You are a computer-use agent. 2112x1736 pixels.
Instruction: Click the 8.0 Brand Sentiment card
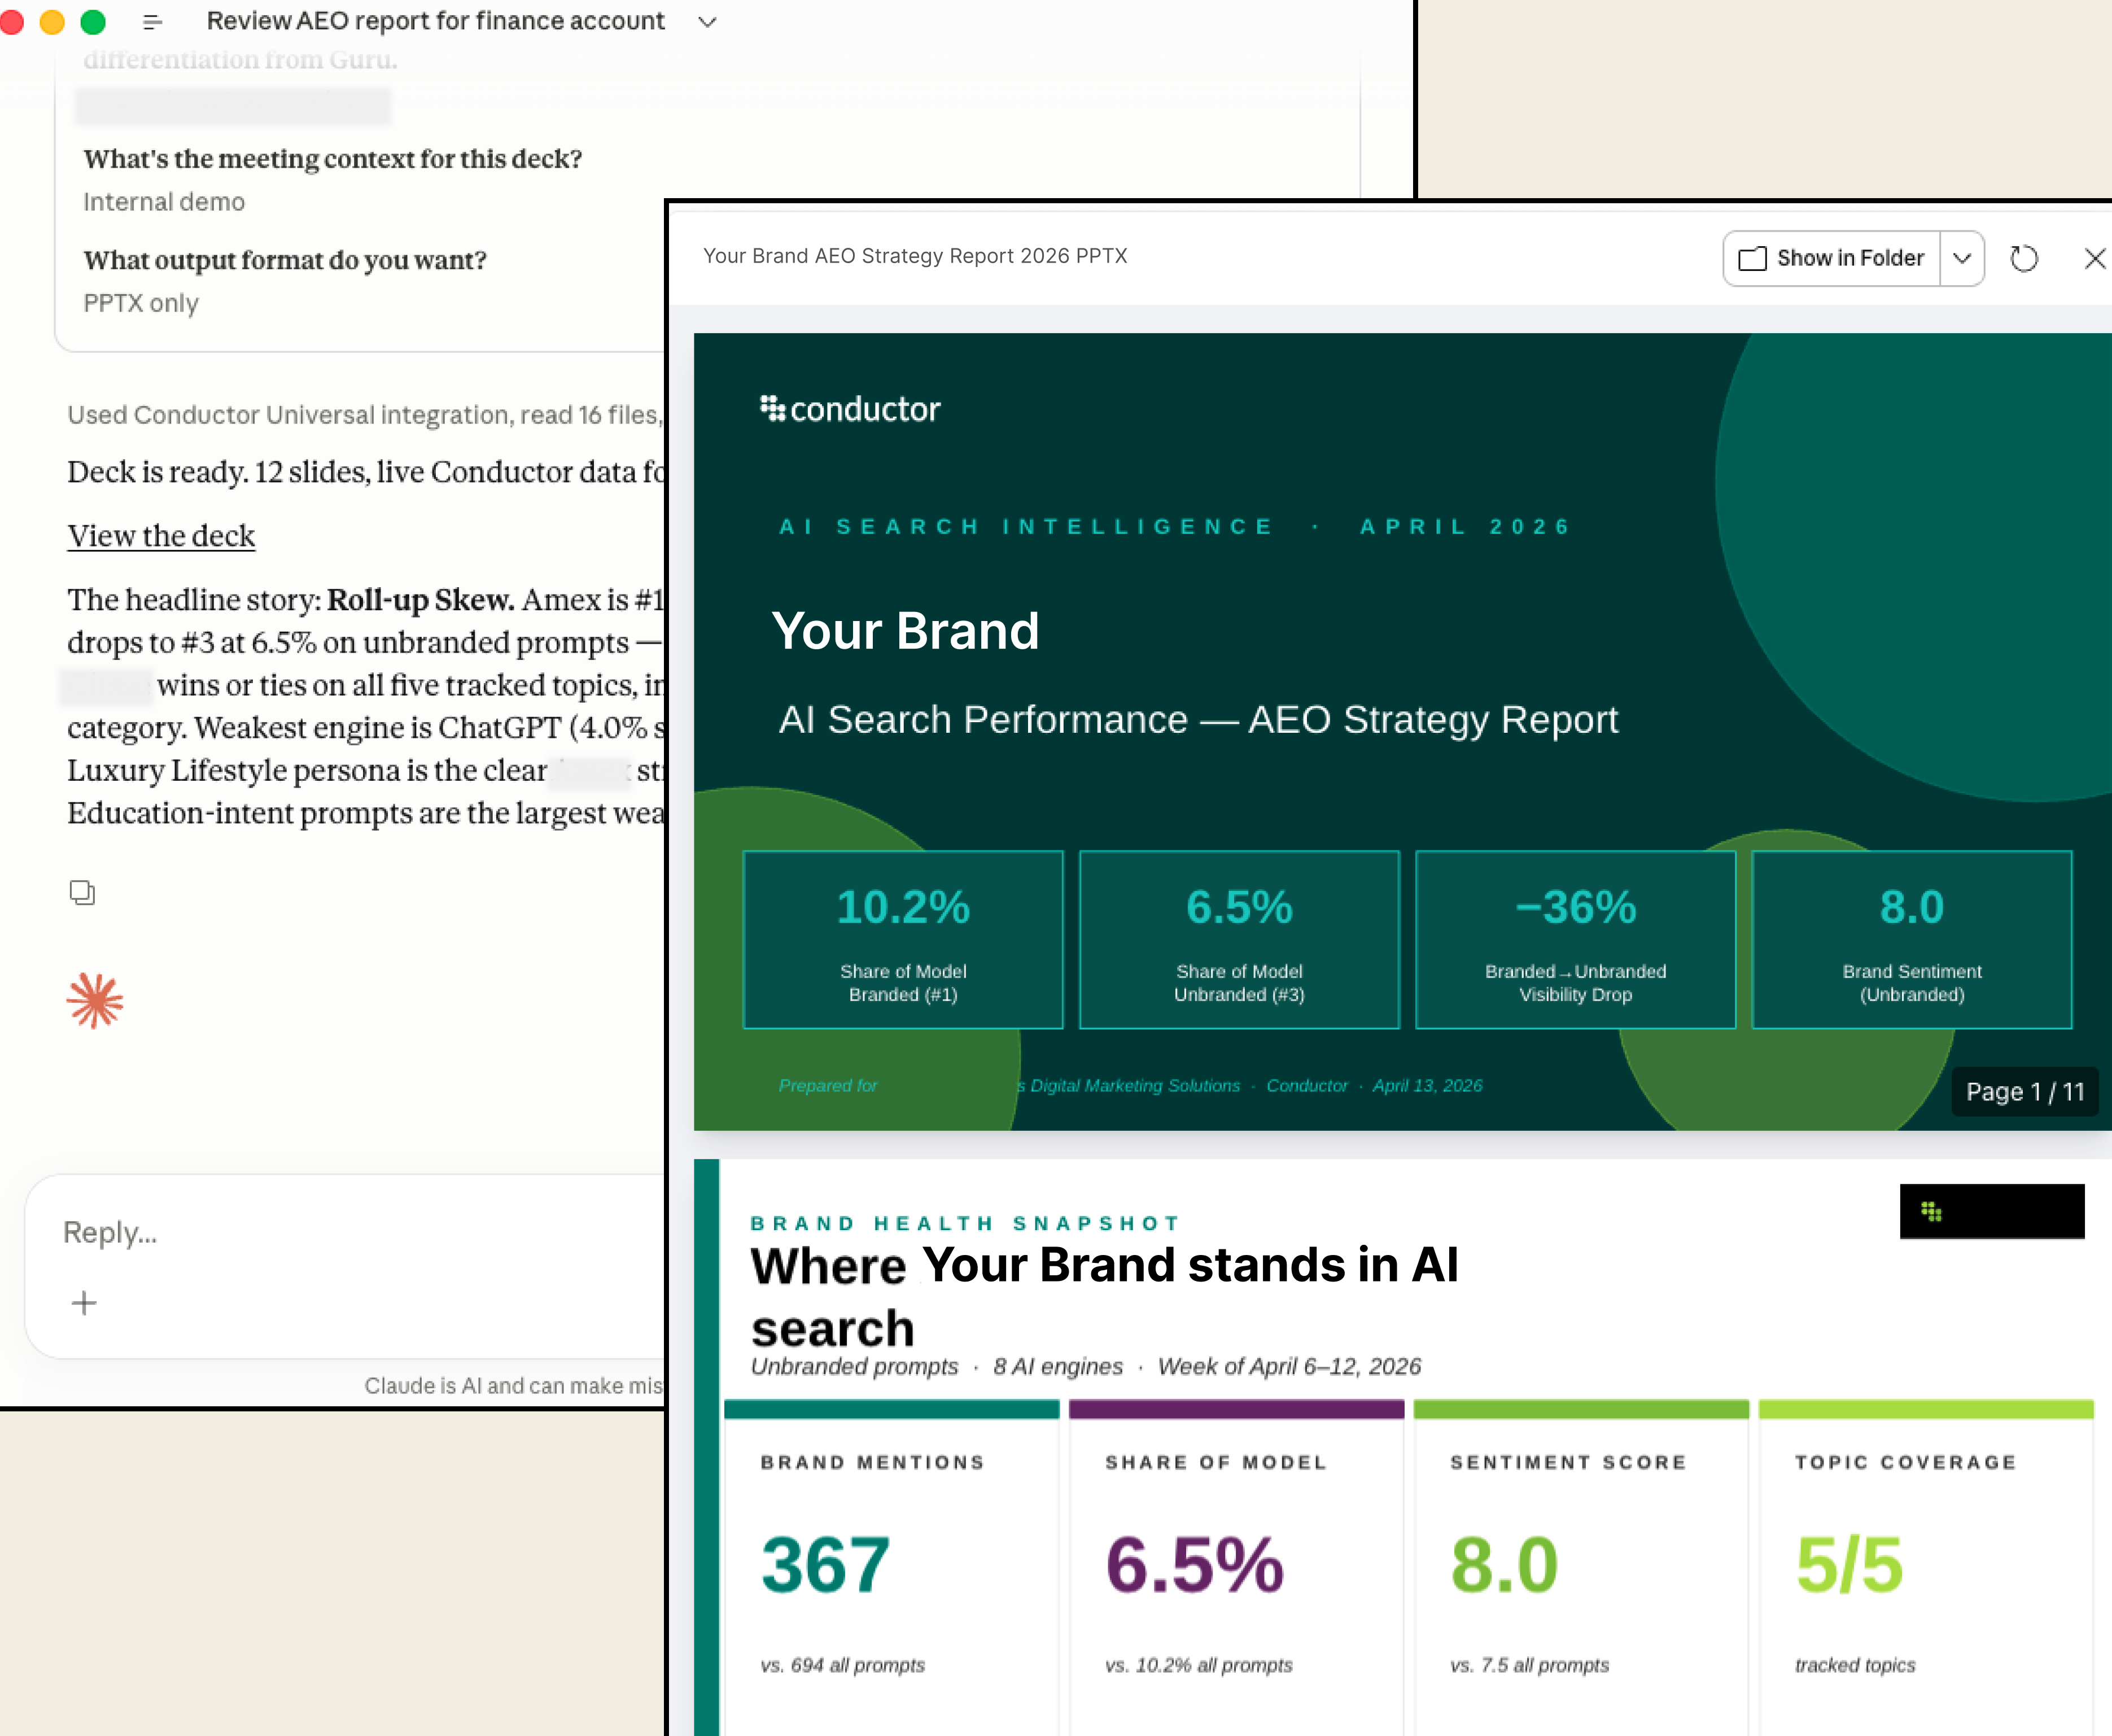(x=1911, y=939)
